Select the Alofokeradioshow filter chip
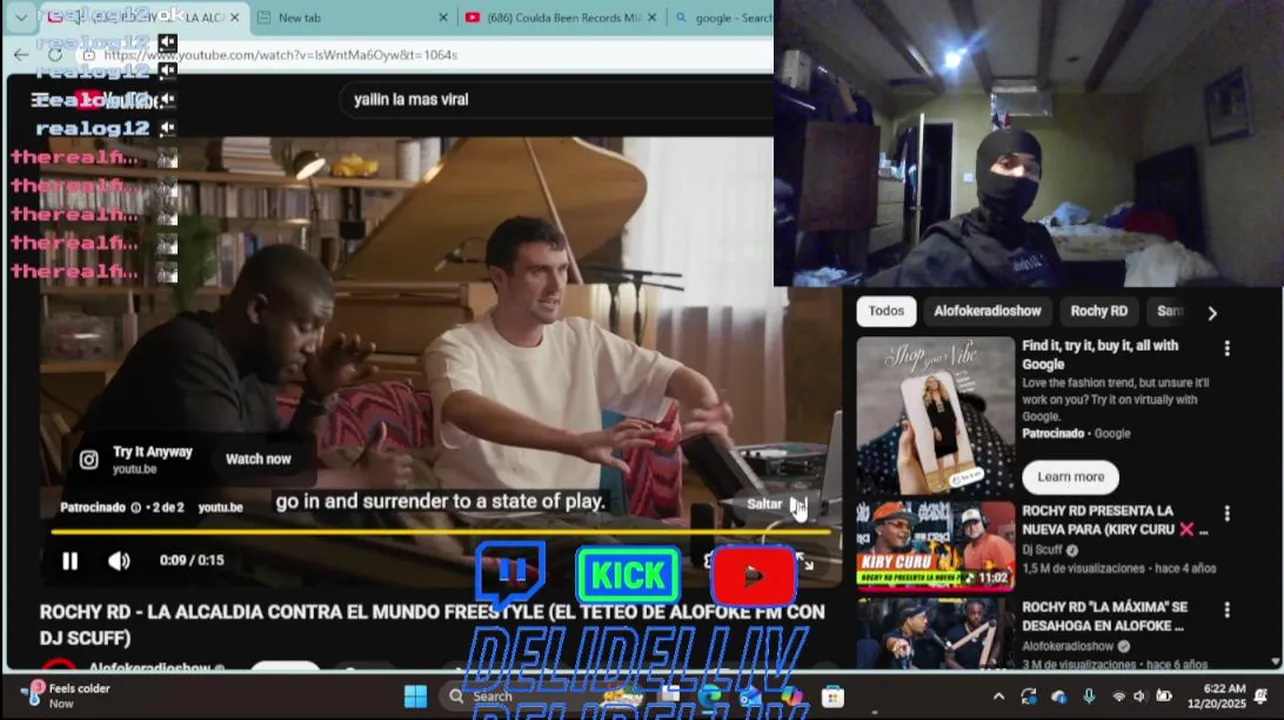 (987, 311)
